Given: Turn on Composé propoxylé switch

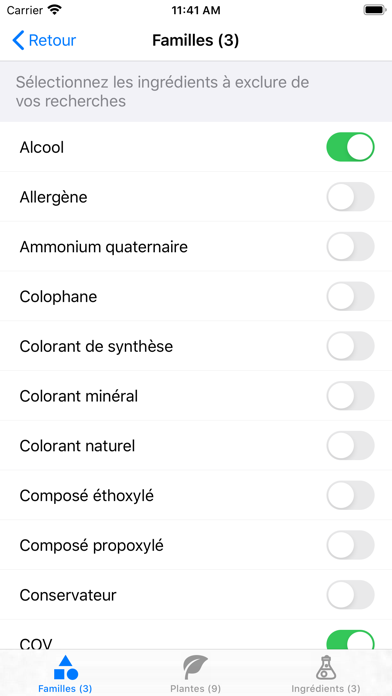Looking at the screenshot, I should click(351, 545).
